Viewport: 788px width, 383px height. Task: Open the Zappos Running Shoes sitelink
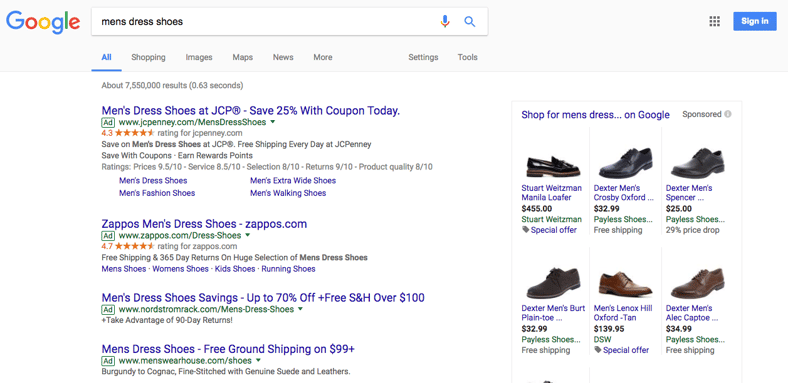point(288,269)
